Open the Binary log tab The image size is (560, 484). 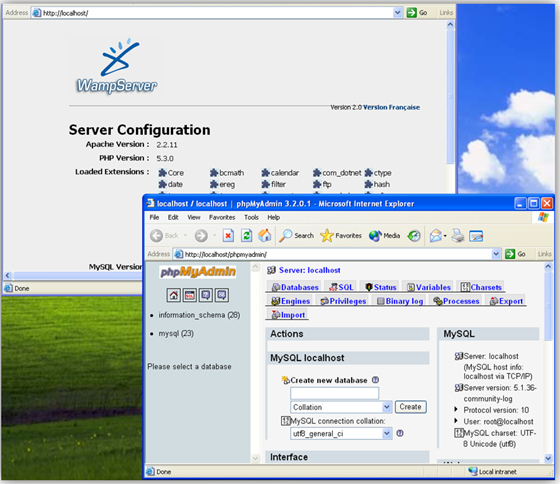400,301
